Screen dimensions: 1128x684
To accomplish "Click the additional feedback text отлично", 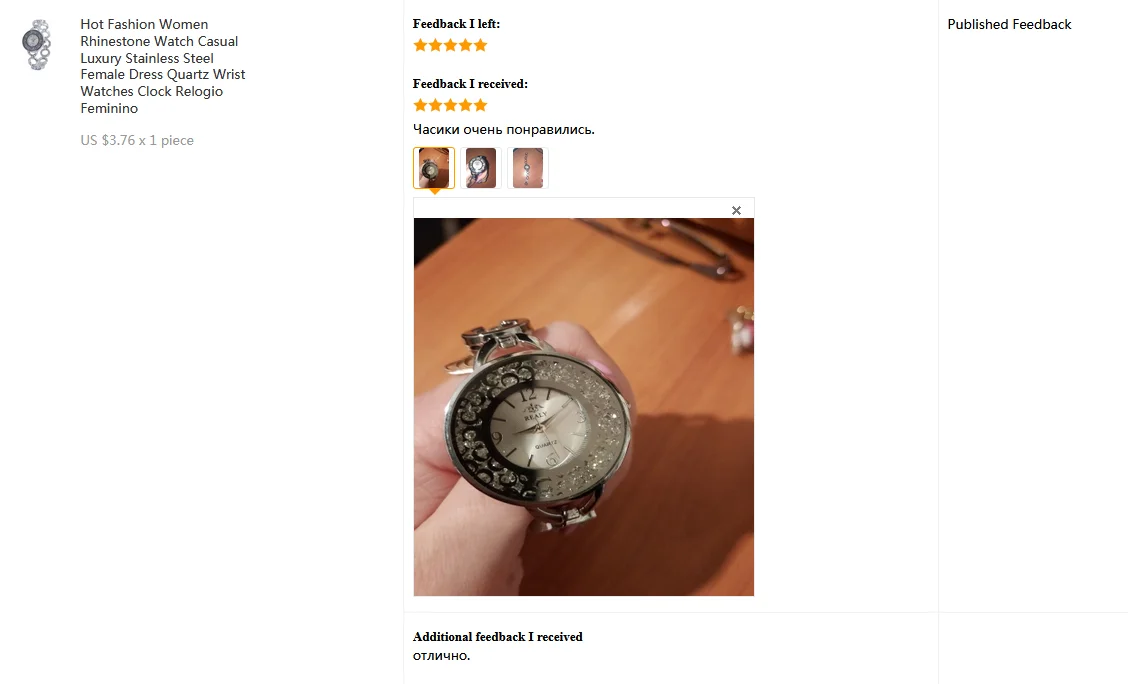I will coord(441,656).
